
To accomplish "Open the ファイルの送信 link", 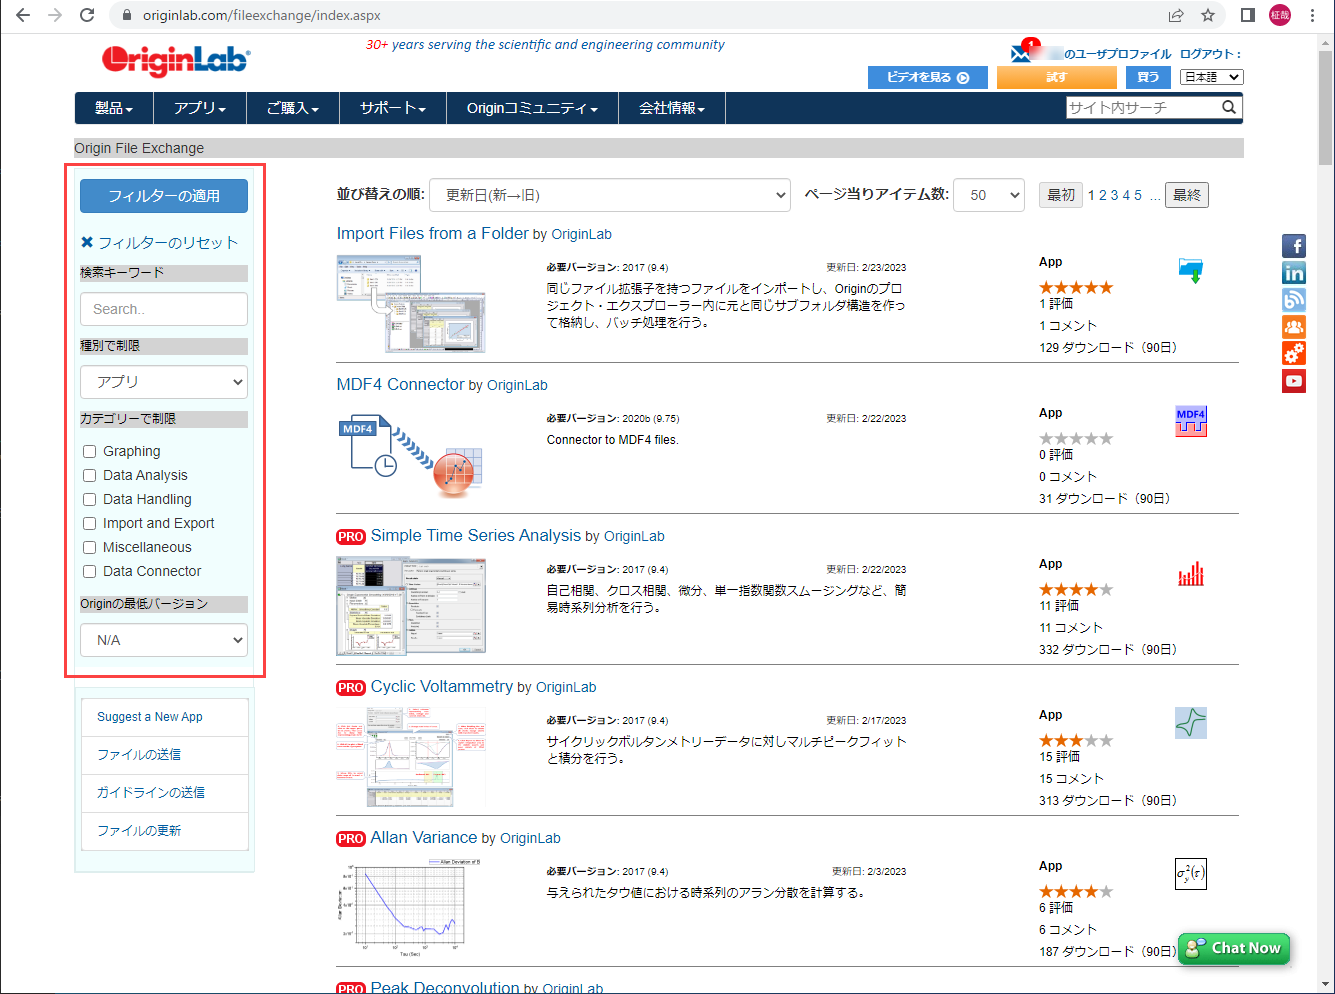I will pos(139,755).
